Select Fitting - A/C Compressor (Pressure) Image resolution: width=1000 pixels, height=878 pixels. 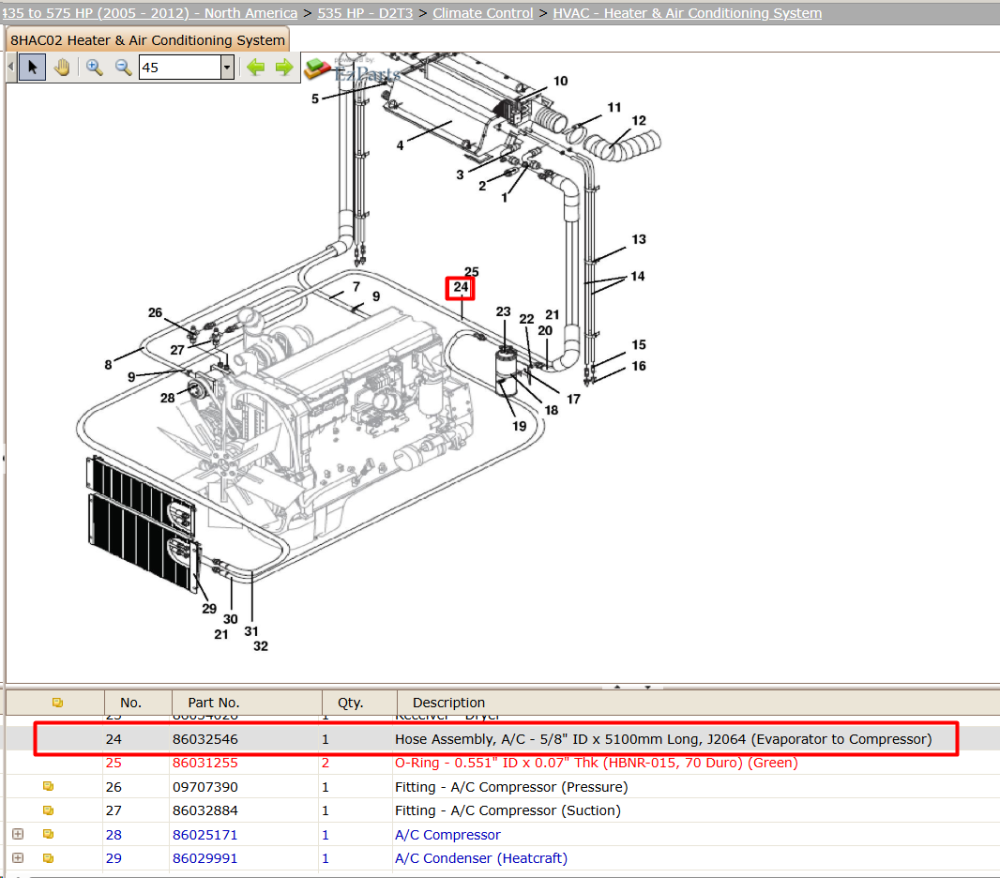tap(511, 787)
